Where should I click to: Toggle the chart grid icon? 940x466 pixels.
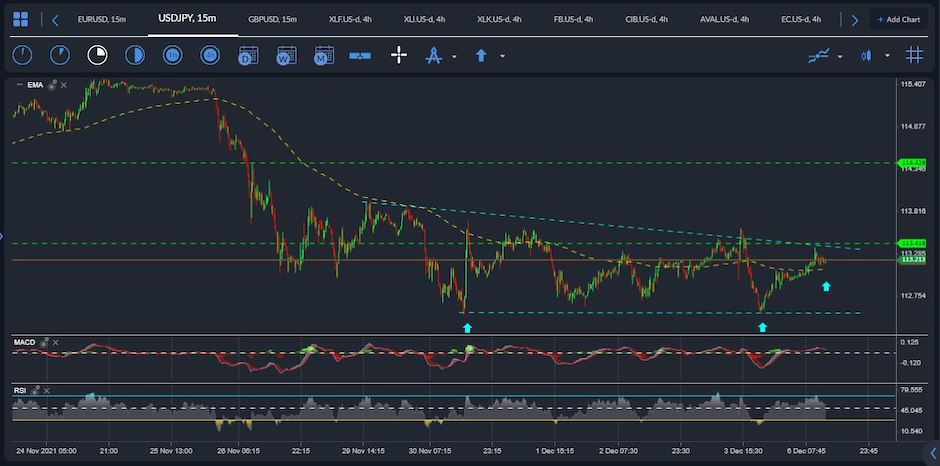click(914, 56)
